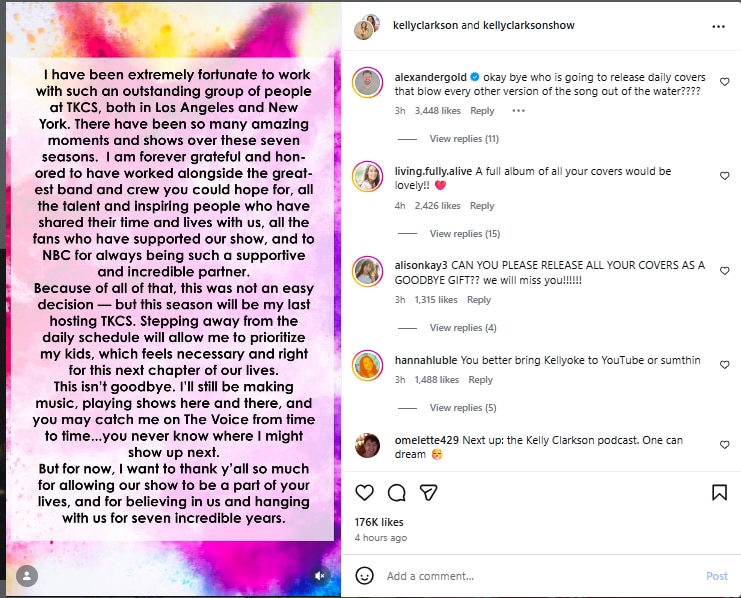
Task: Expand the 11 replies under alexandergold's comment
Action: tap(463, 138)
